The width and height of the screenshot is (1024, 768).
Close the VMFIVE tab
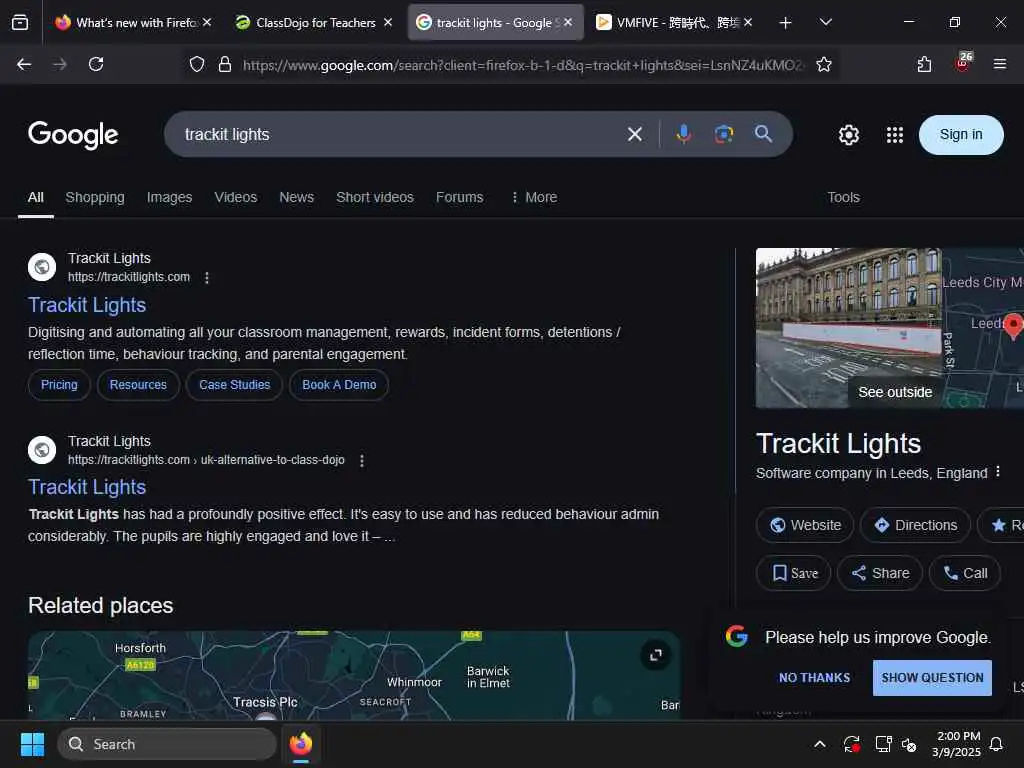[x=748, y=22]
